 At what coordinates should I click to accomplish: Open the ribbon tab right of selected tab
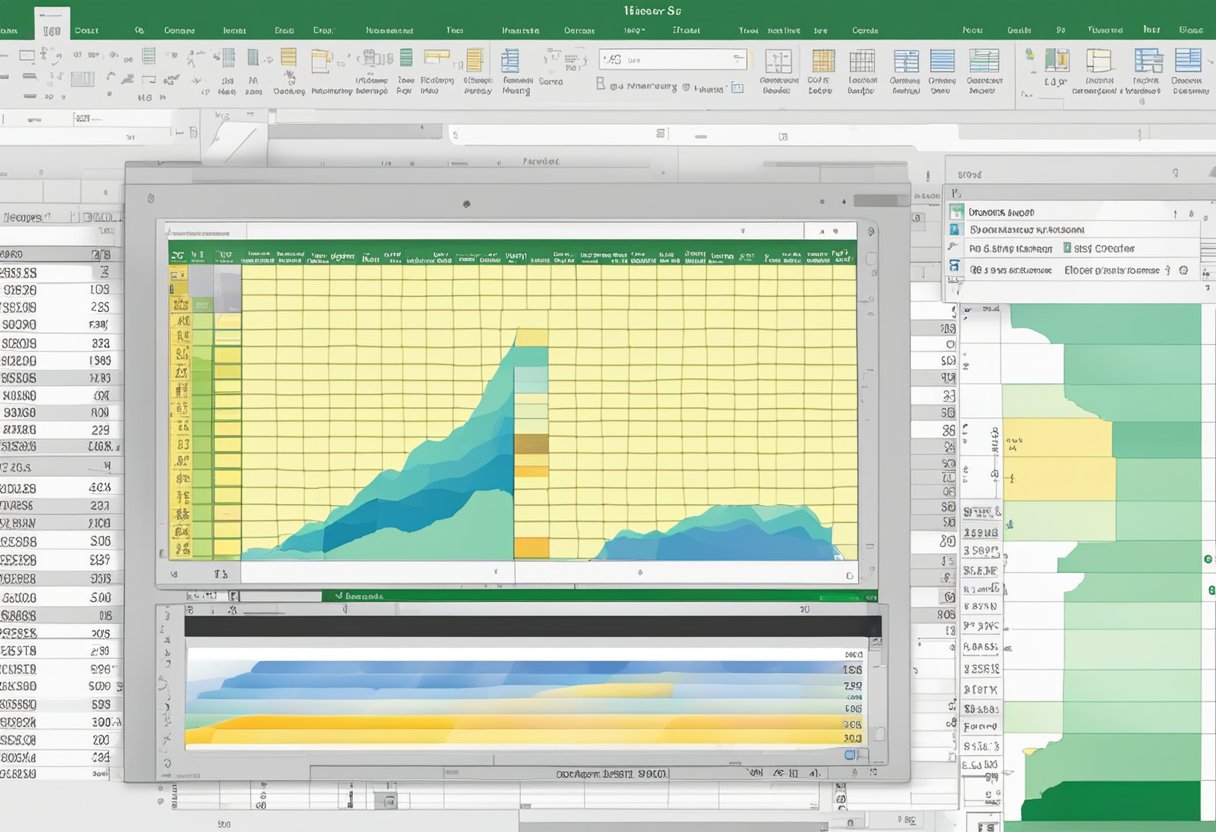[86, 30]
